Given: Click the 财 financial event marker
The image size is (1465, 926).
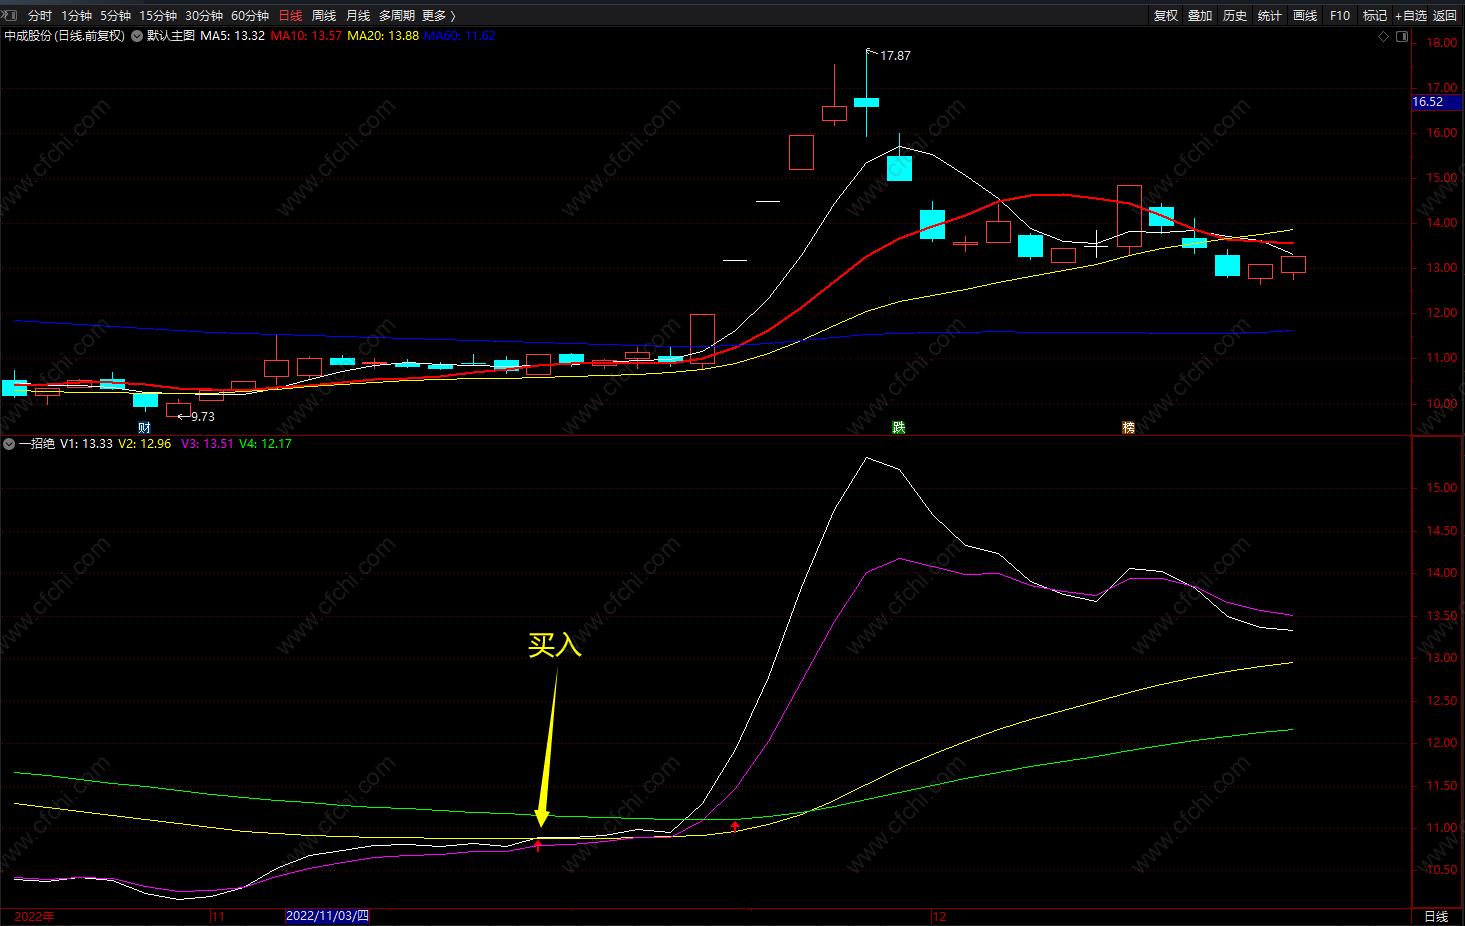Looking at the screenshot, I should pyautogui.click(x=144, y=428).
